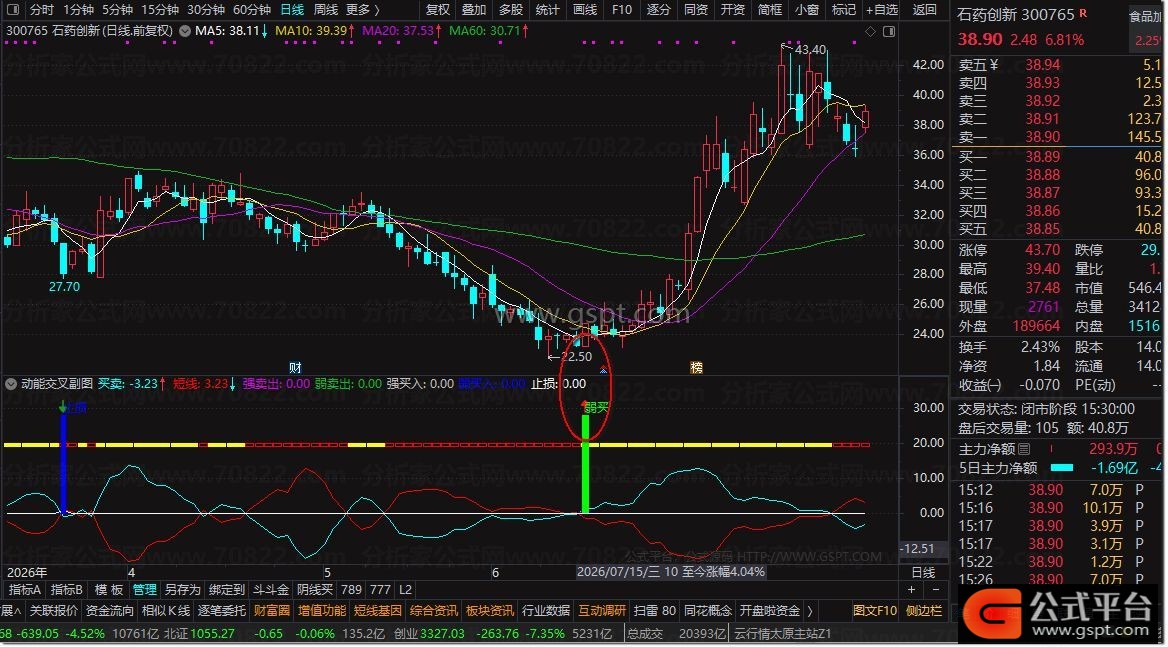1168x647 pixels.
Task: Click the 主力净额 detail icon
Action: tap(1024, 449)
